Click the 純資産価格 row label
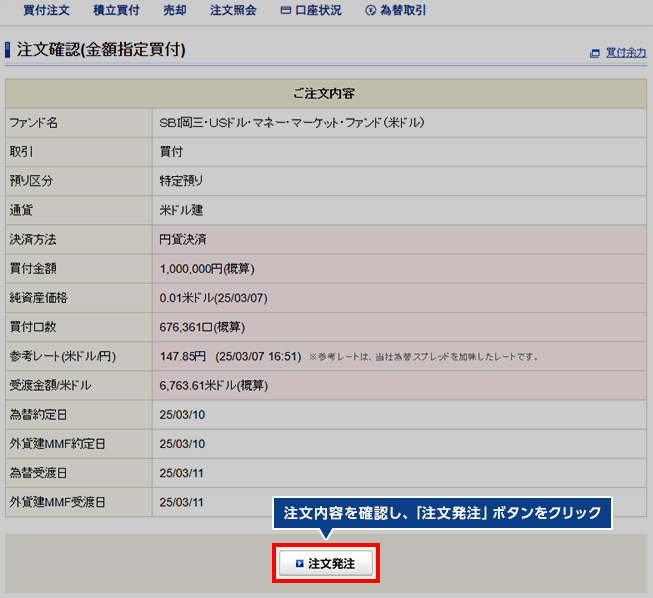The width and height of the screenshot is (653, 598). click(x=38, y=298)
